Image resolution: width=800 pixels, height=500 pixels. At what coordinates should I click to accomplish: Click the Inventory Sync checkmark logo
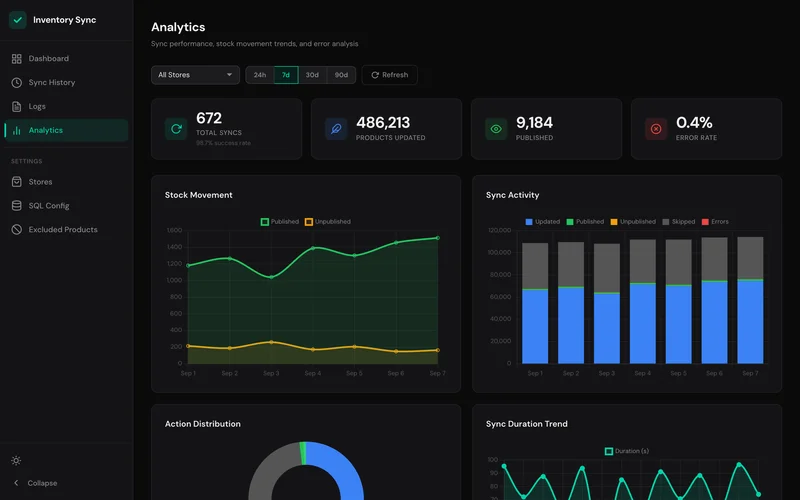[x=18, y=20]
